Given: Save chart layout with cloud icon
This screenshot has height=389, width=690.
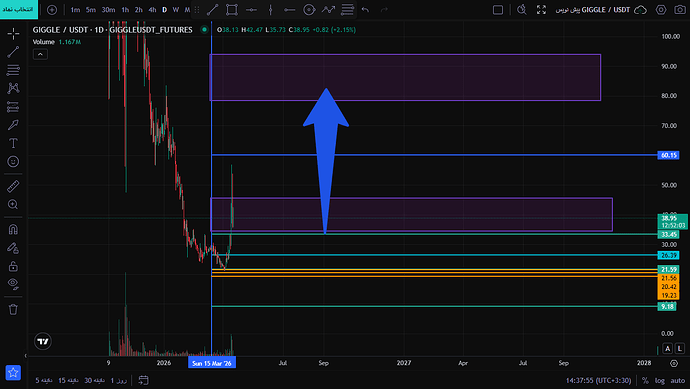Looking at the screenshot, I should 640,10.
